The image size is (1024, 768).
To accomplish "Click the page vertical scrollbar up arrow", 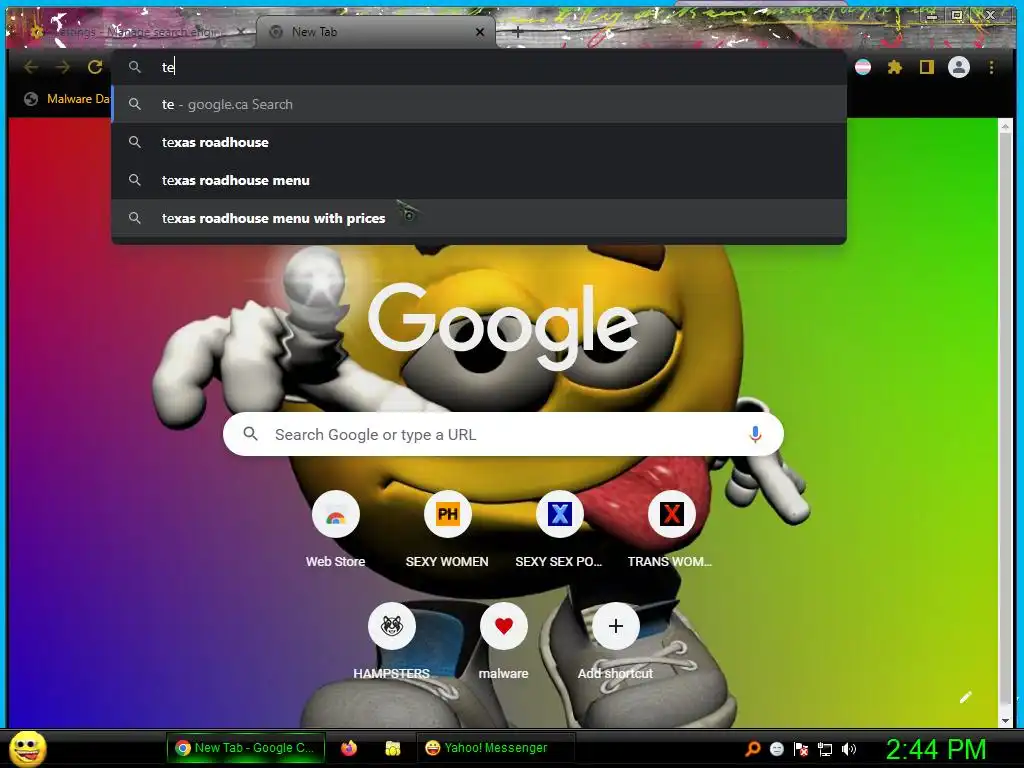I will [x=1005, y=126].
